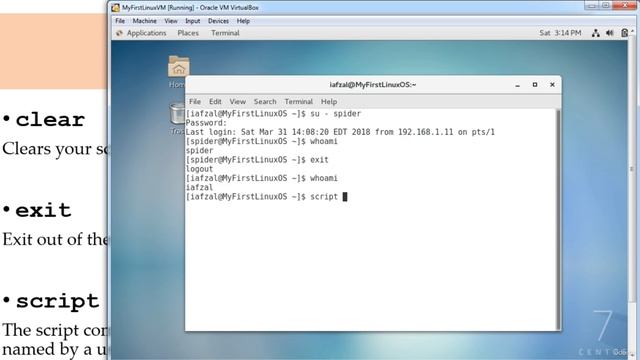Open the Trash desktop icon
The width and height of the screenshot is (640, 360).
[x=177, y=113]
